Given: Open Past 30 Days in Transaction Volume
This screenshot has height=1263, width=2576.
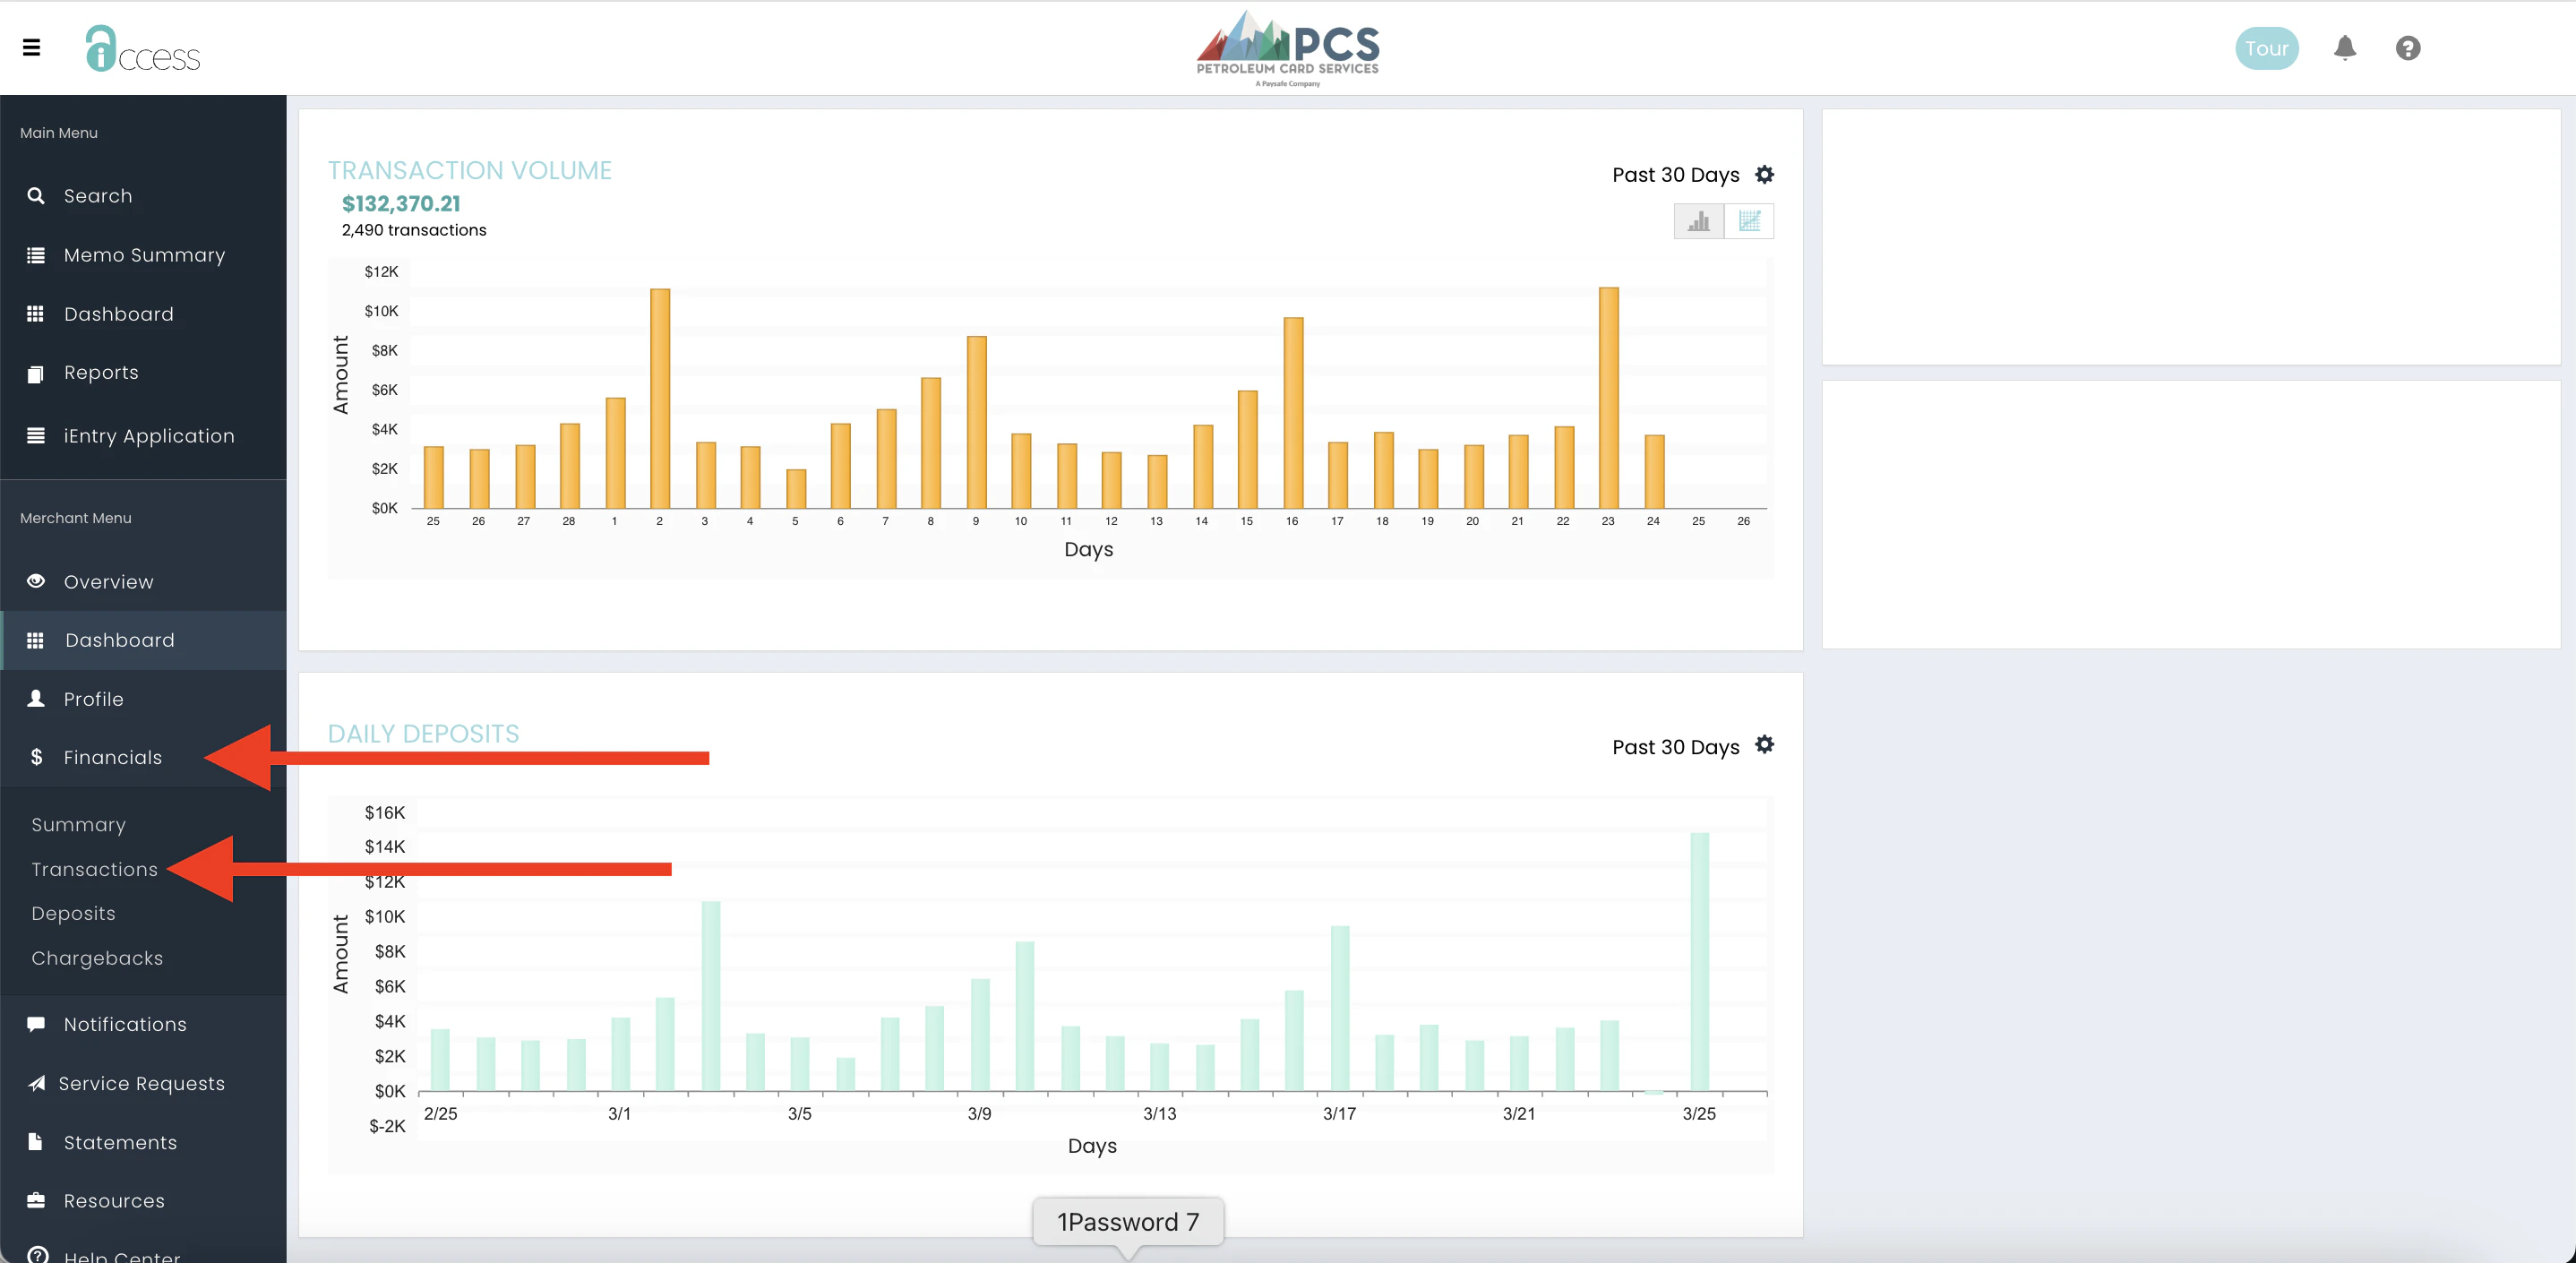Looking at the screenshot, I should click(1675, 175).
